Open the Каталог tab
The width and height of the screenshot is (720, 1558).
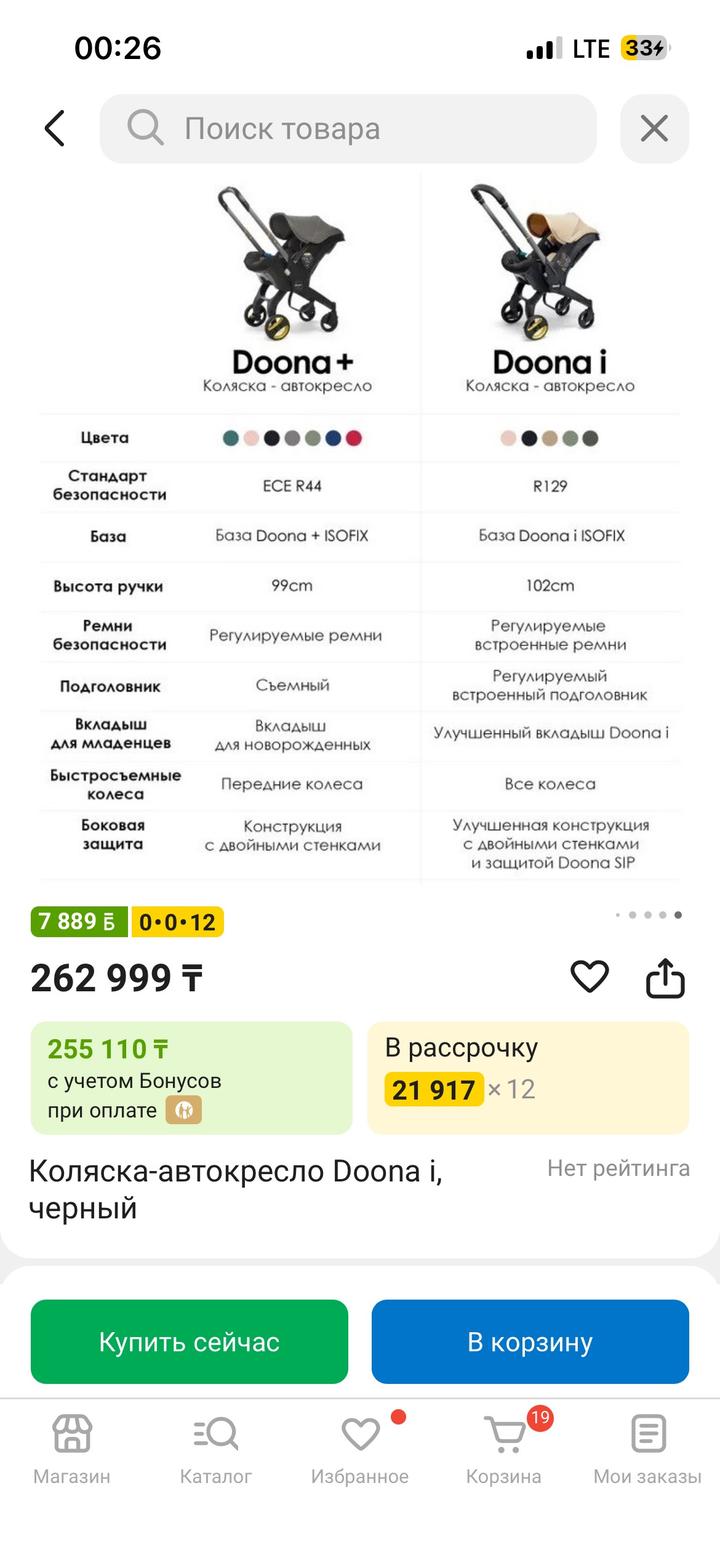pyautogui.click(x=216, y=1448)
